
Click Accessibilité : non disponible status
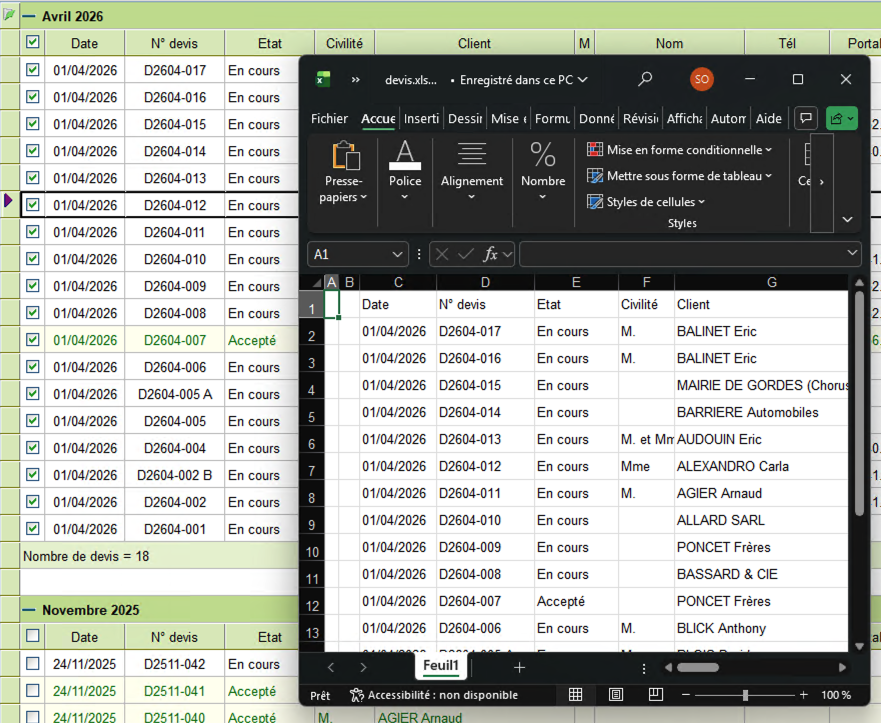pyautogui.click(x=434, y=695)
